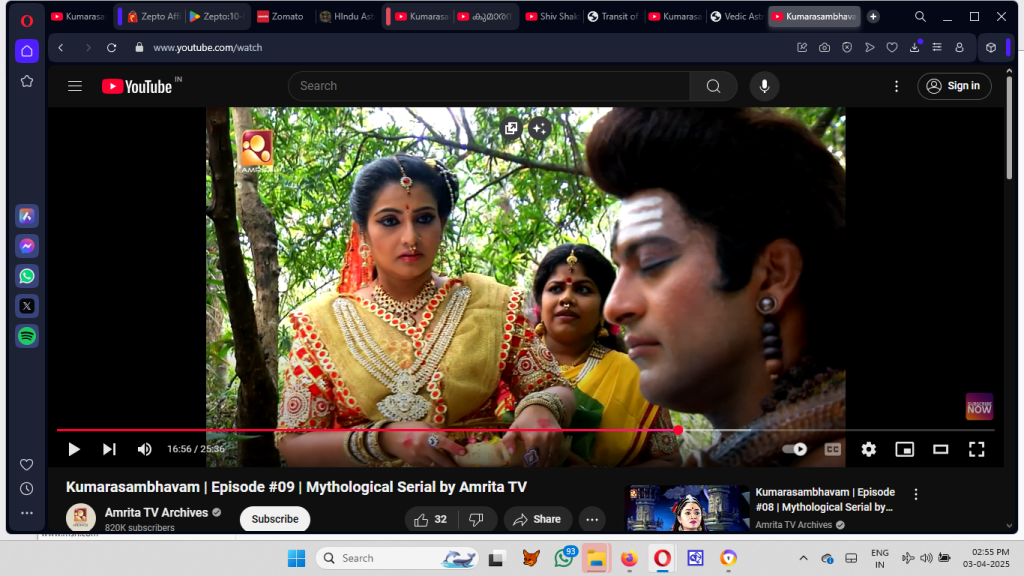Switch to the Hindu Astrology tab

pyautogui.click(x=347, y=16)
